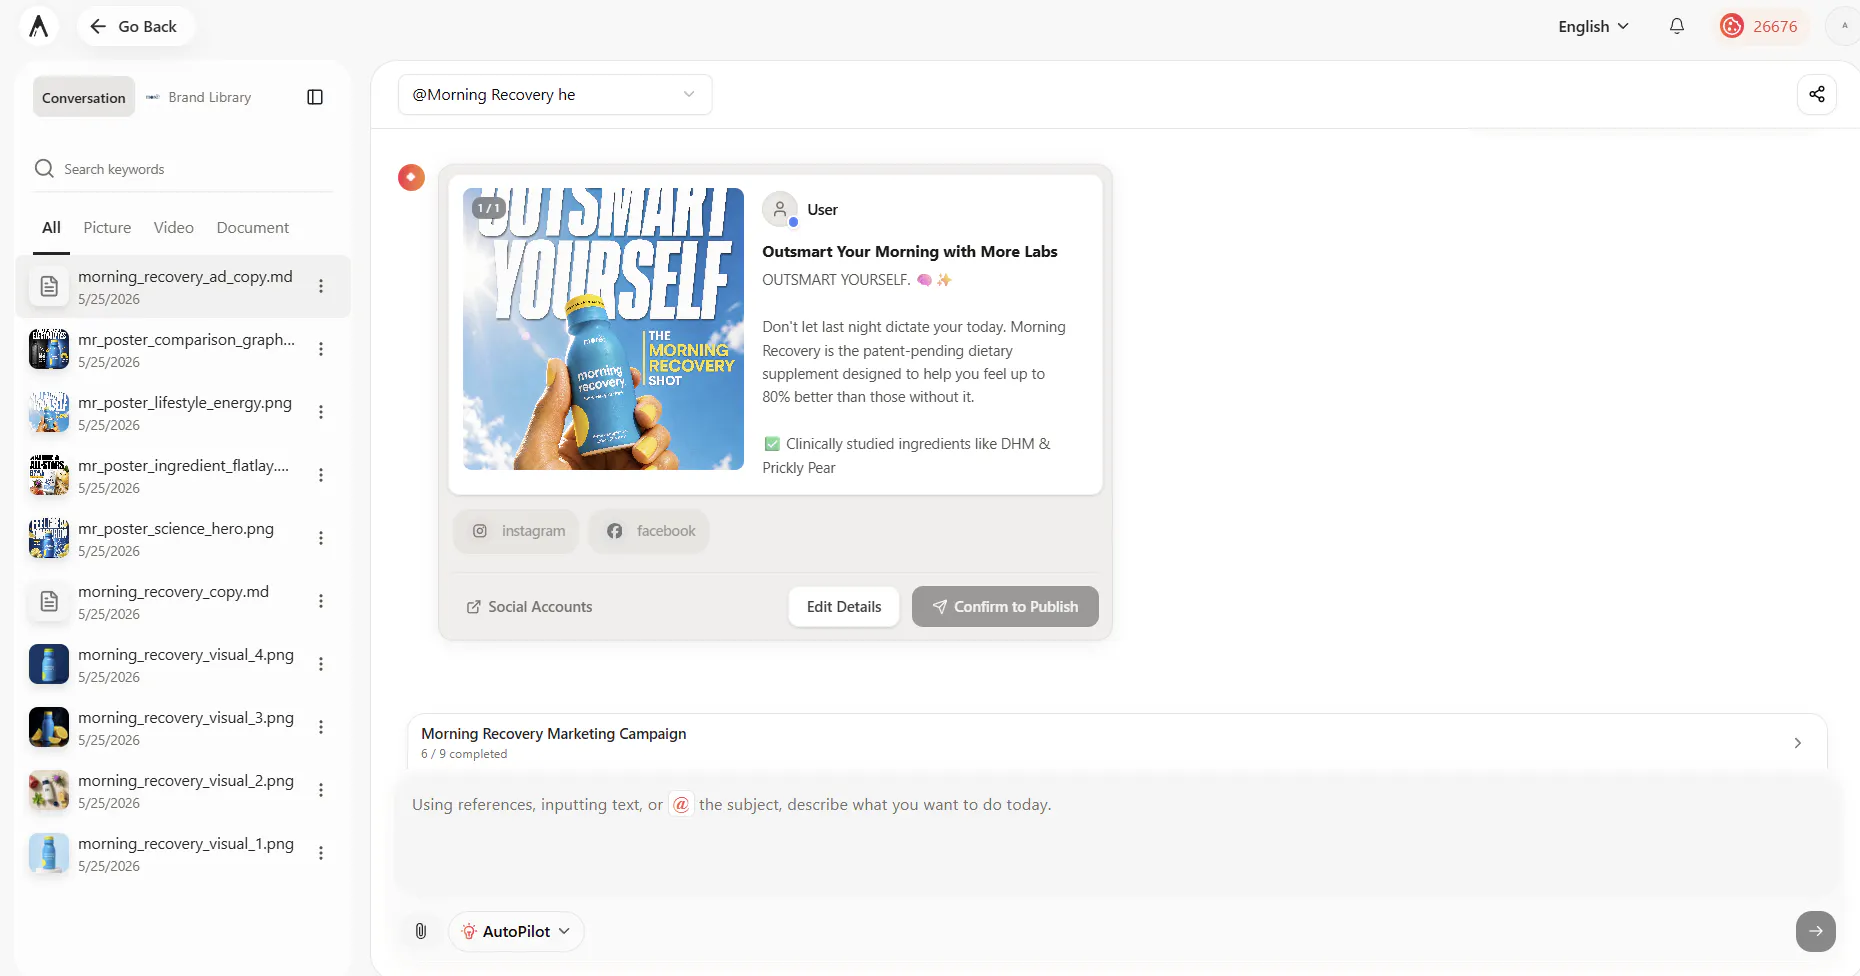Click the User avatar on post preview
This screenshot has height=976, width=1860.
click(x=780, y=210)
